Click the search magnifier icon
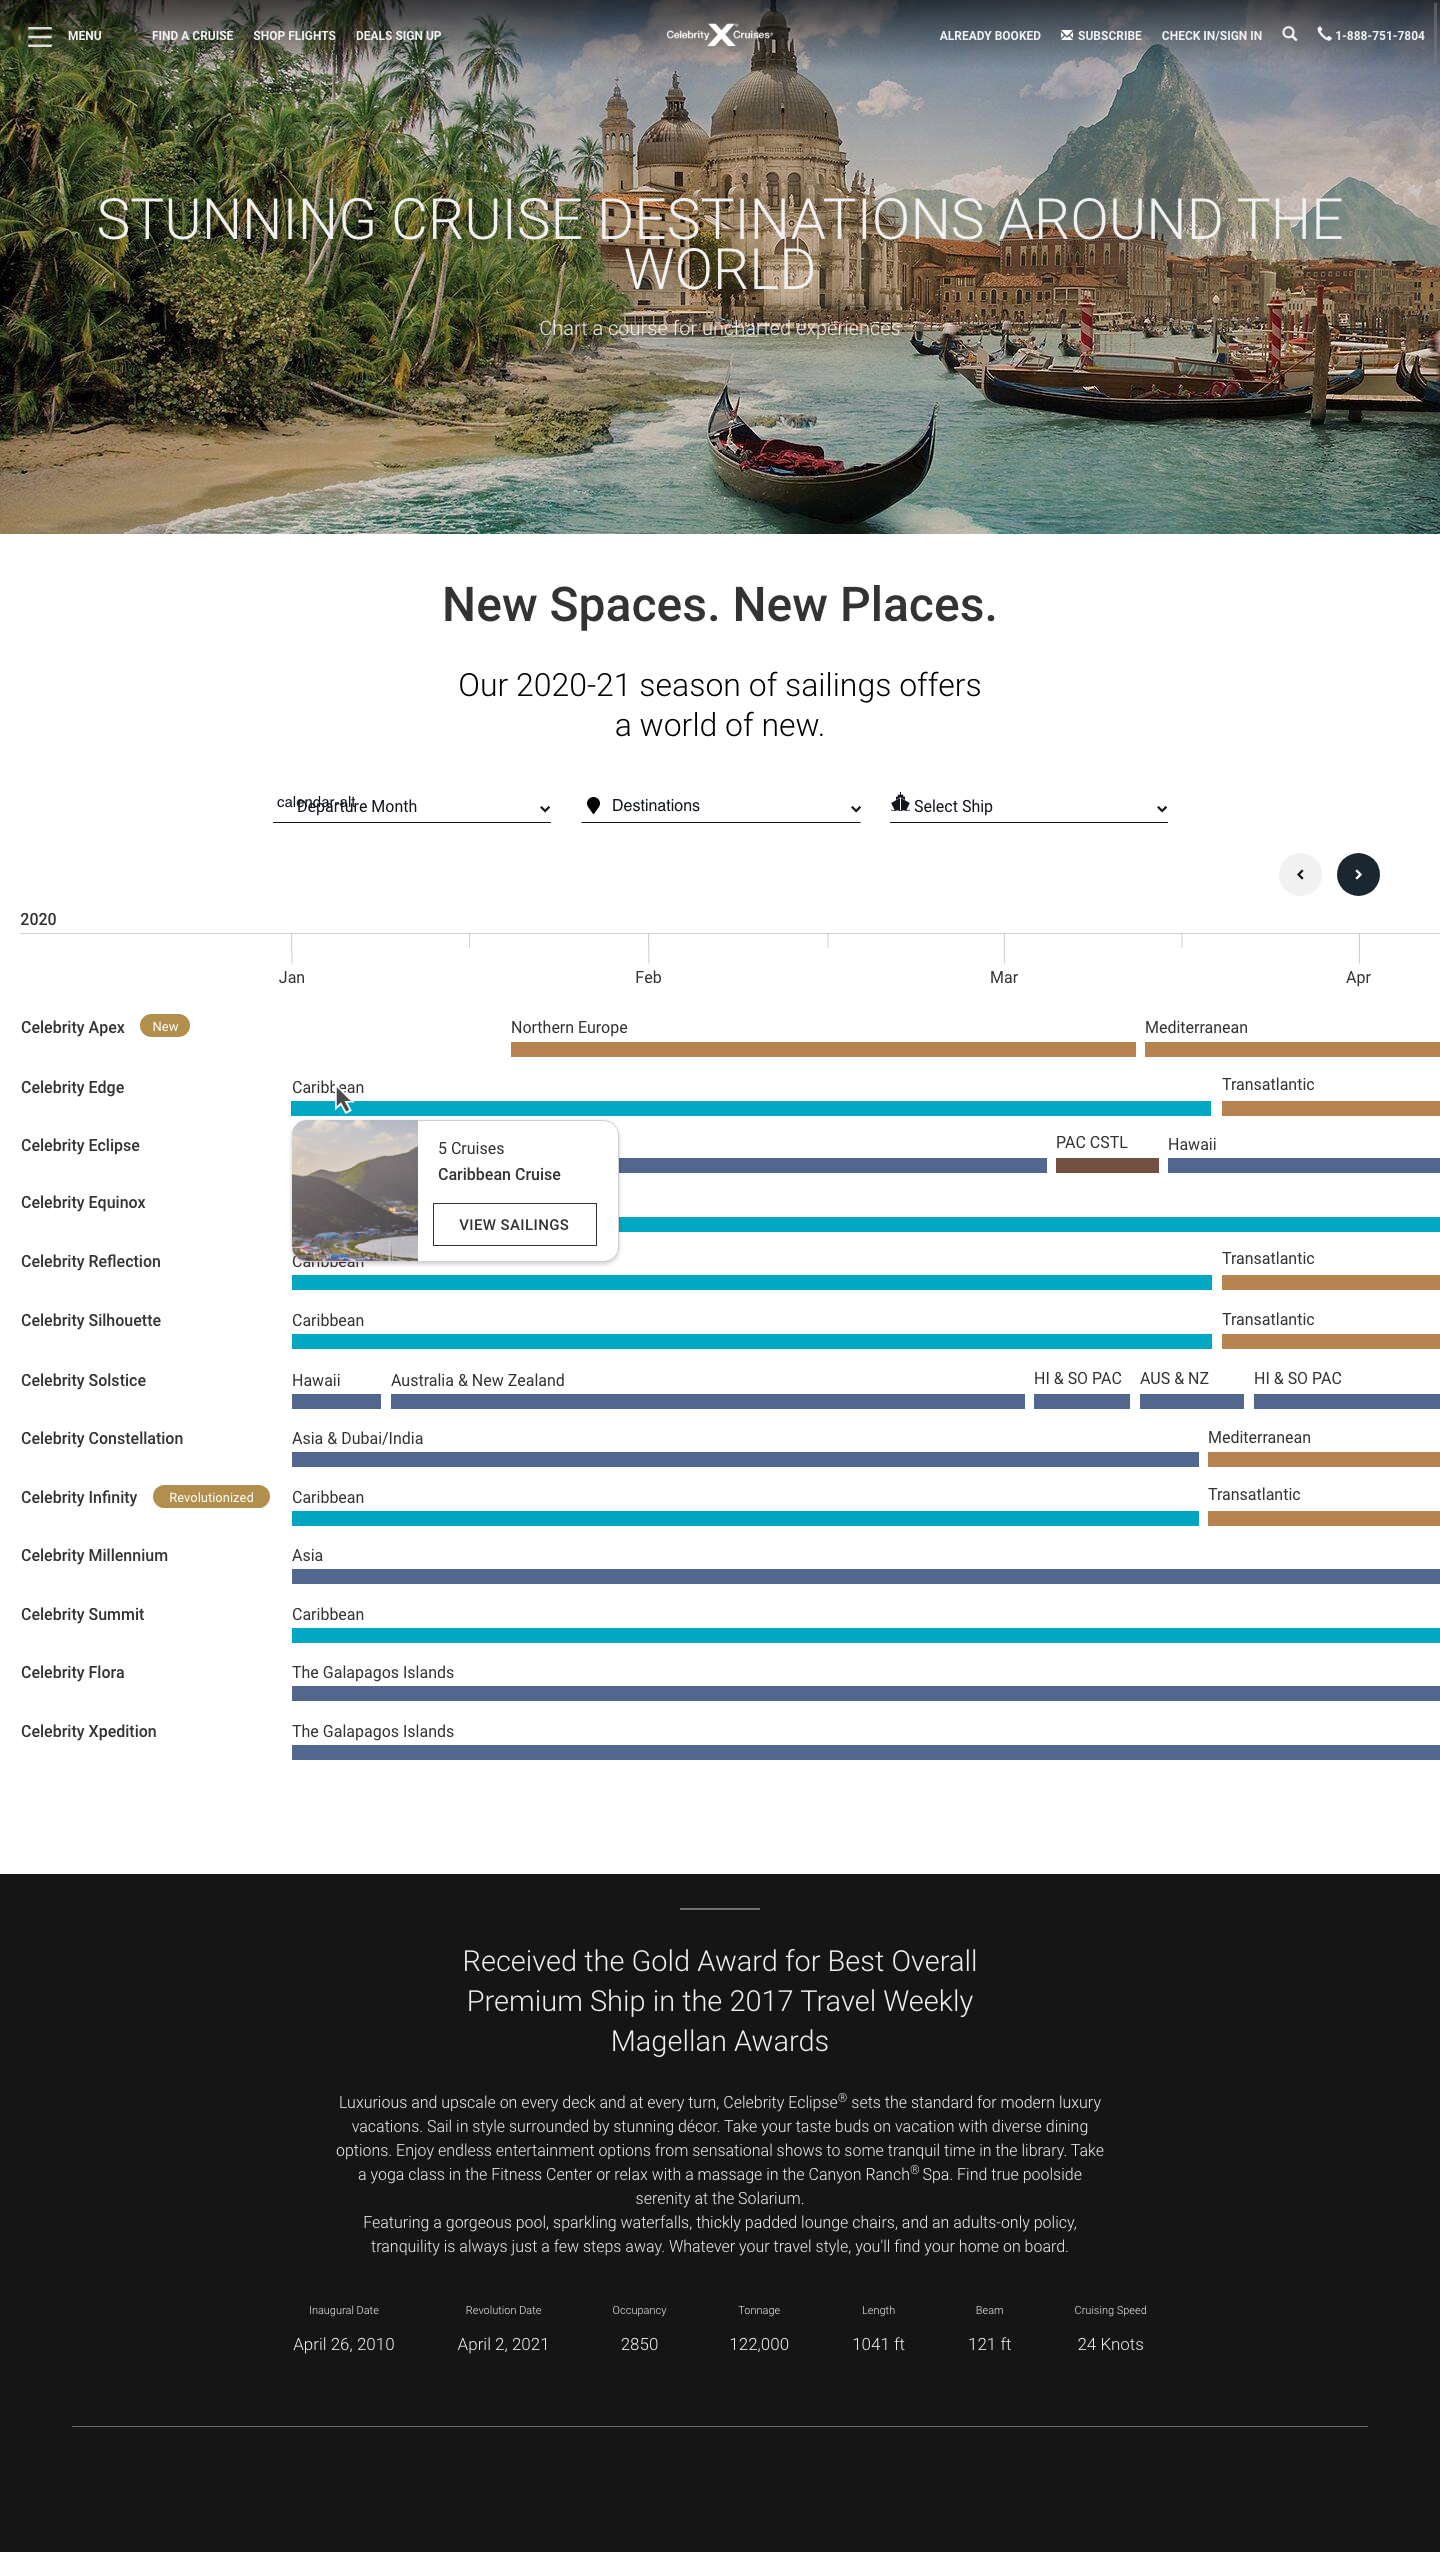Screen dimensions: 1440x2552 click(1290, 34)
